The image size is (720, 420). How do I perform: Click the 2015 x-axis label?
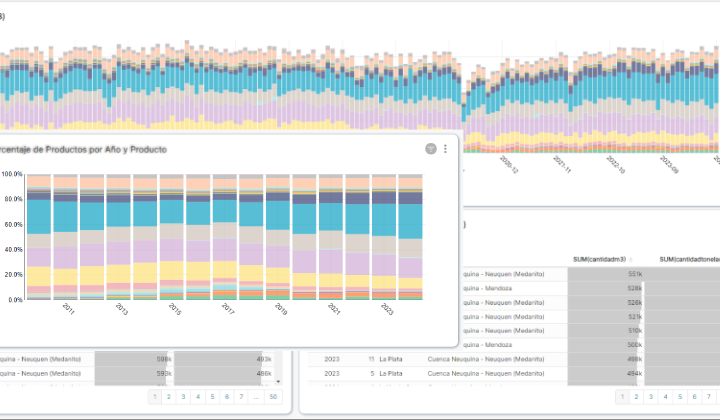click(174, 308)
